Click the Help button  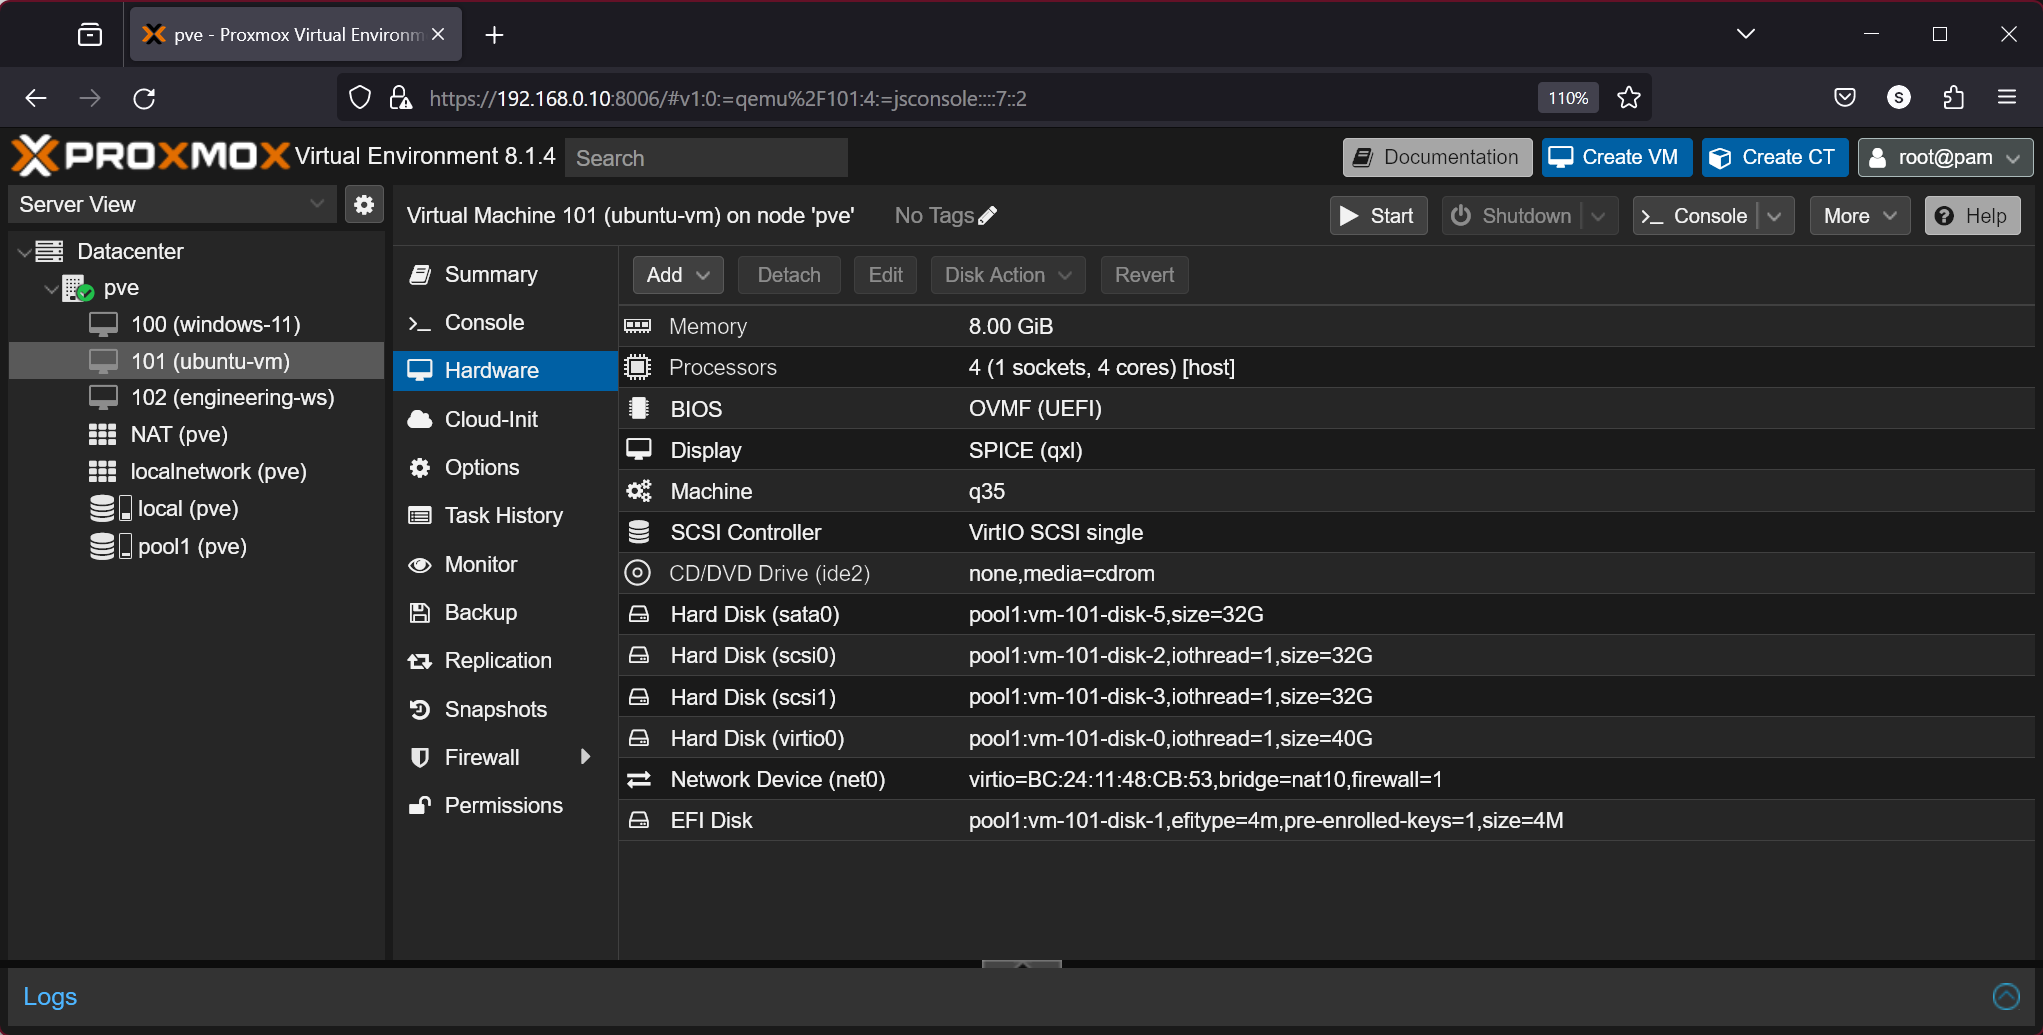[1972, 216]
